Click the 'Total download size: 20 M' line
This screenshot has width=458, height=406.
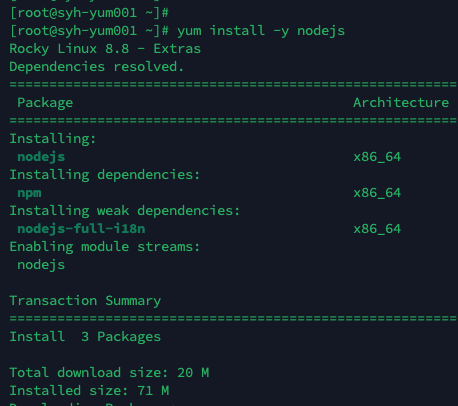109,373
